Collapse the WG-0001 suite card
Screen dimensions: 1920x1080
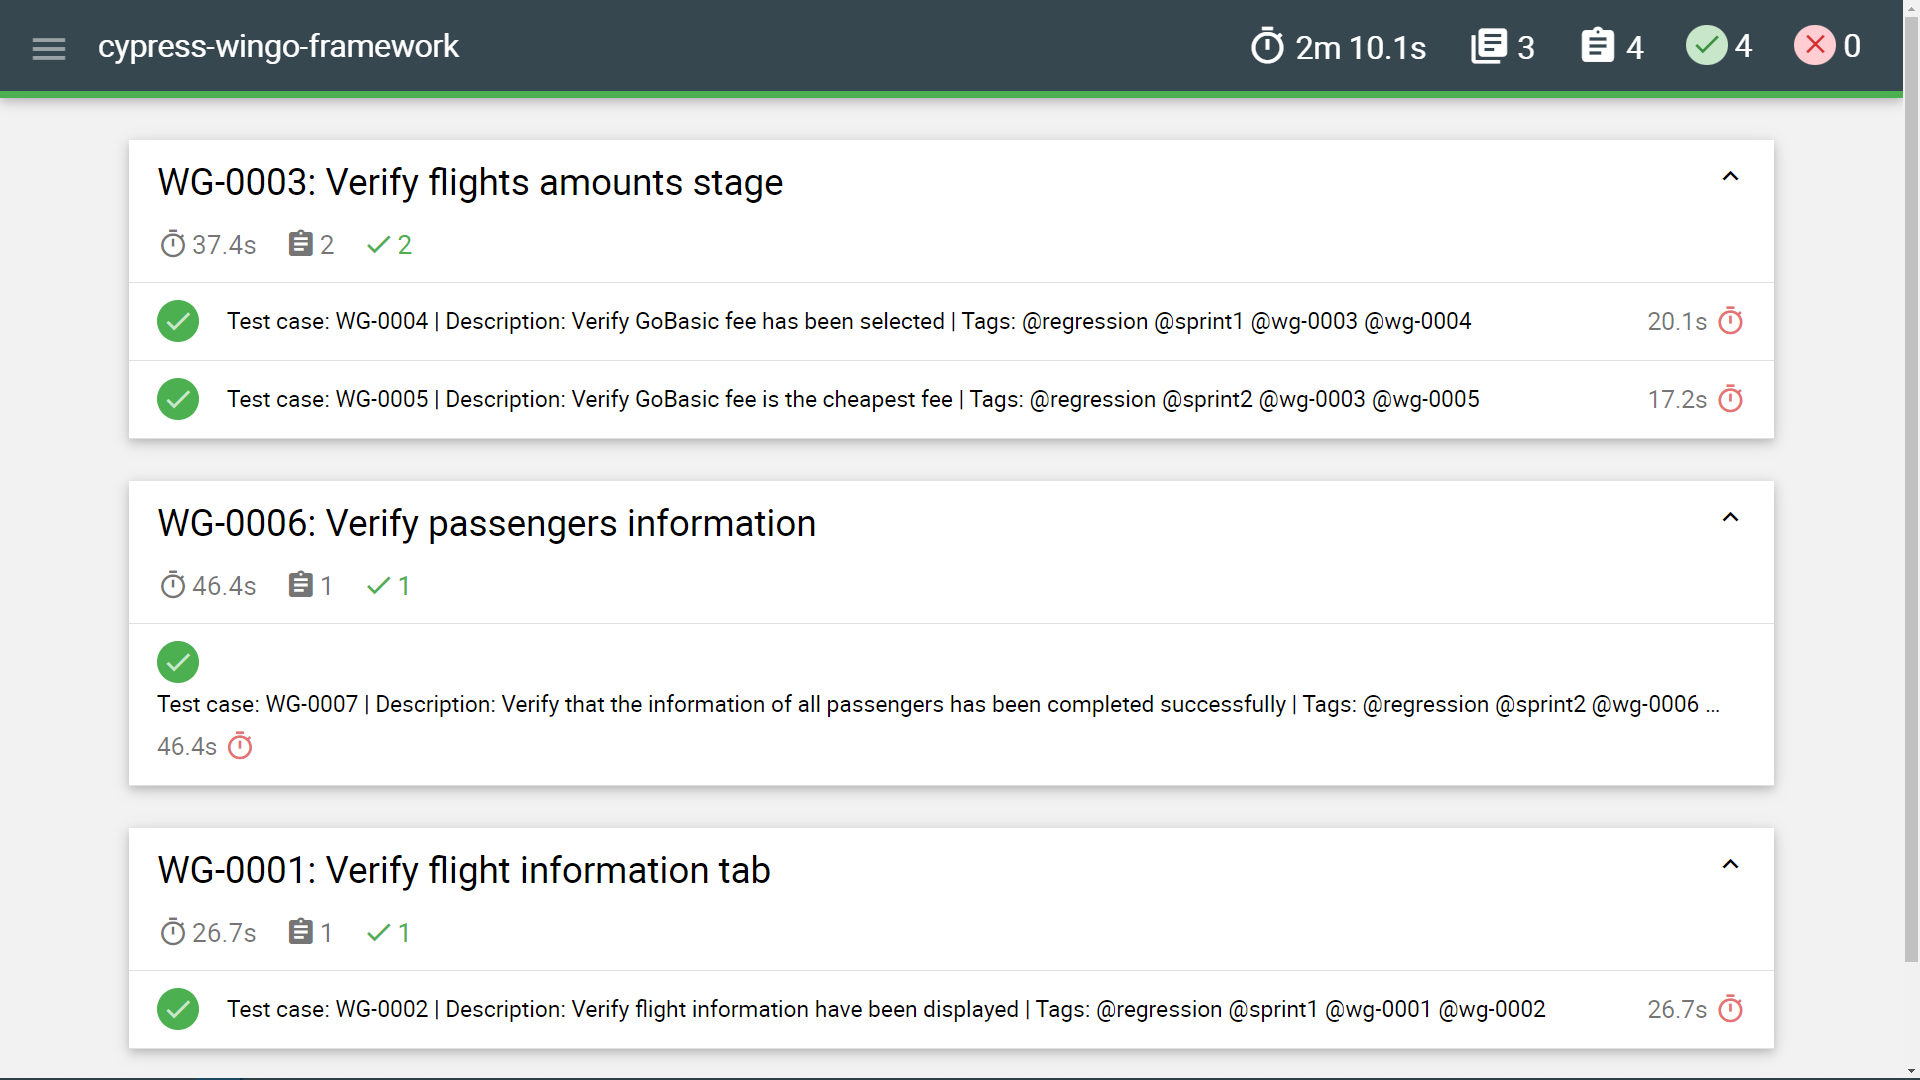pyautogui.click(x=1731, y=863)
